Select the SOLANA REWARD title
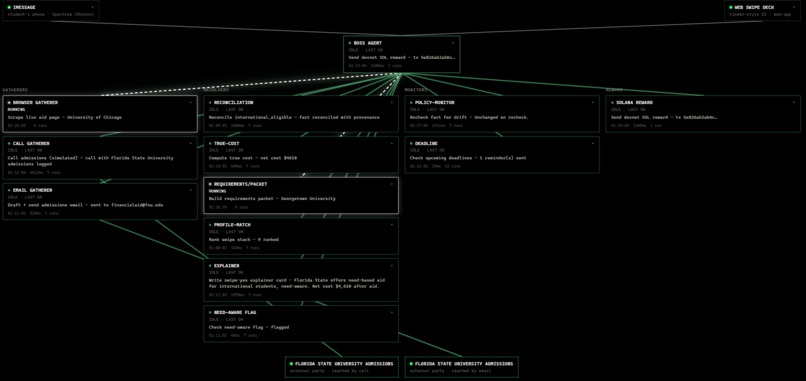This screenshot has width=806, height=381. point(634,102)
